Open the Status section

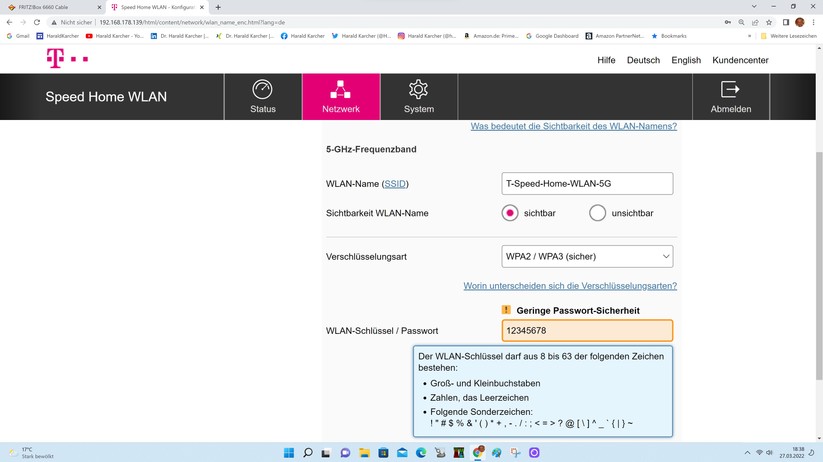point(262,97)
